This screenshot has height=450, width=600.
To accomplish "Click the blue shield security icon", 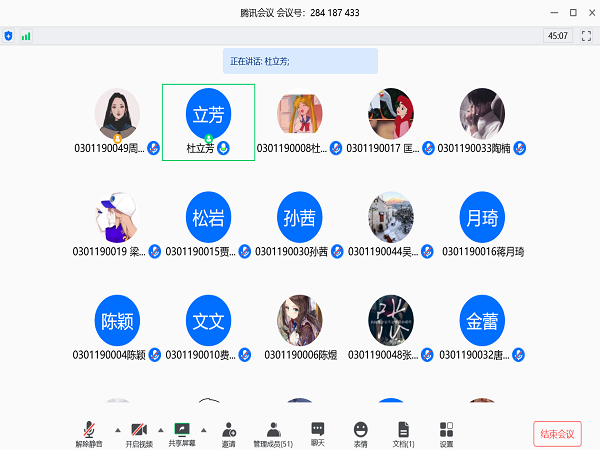I will (9, 36).
